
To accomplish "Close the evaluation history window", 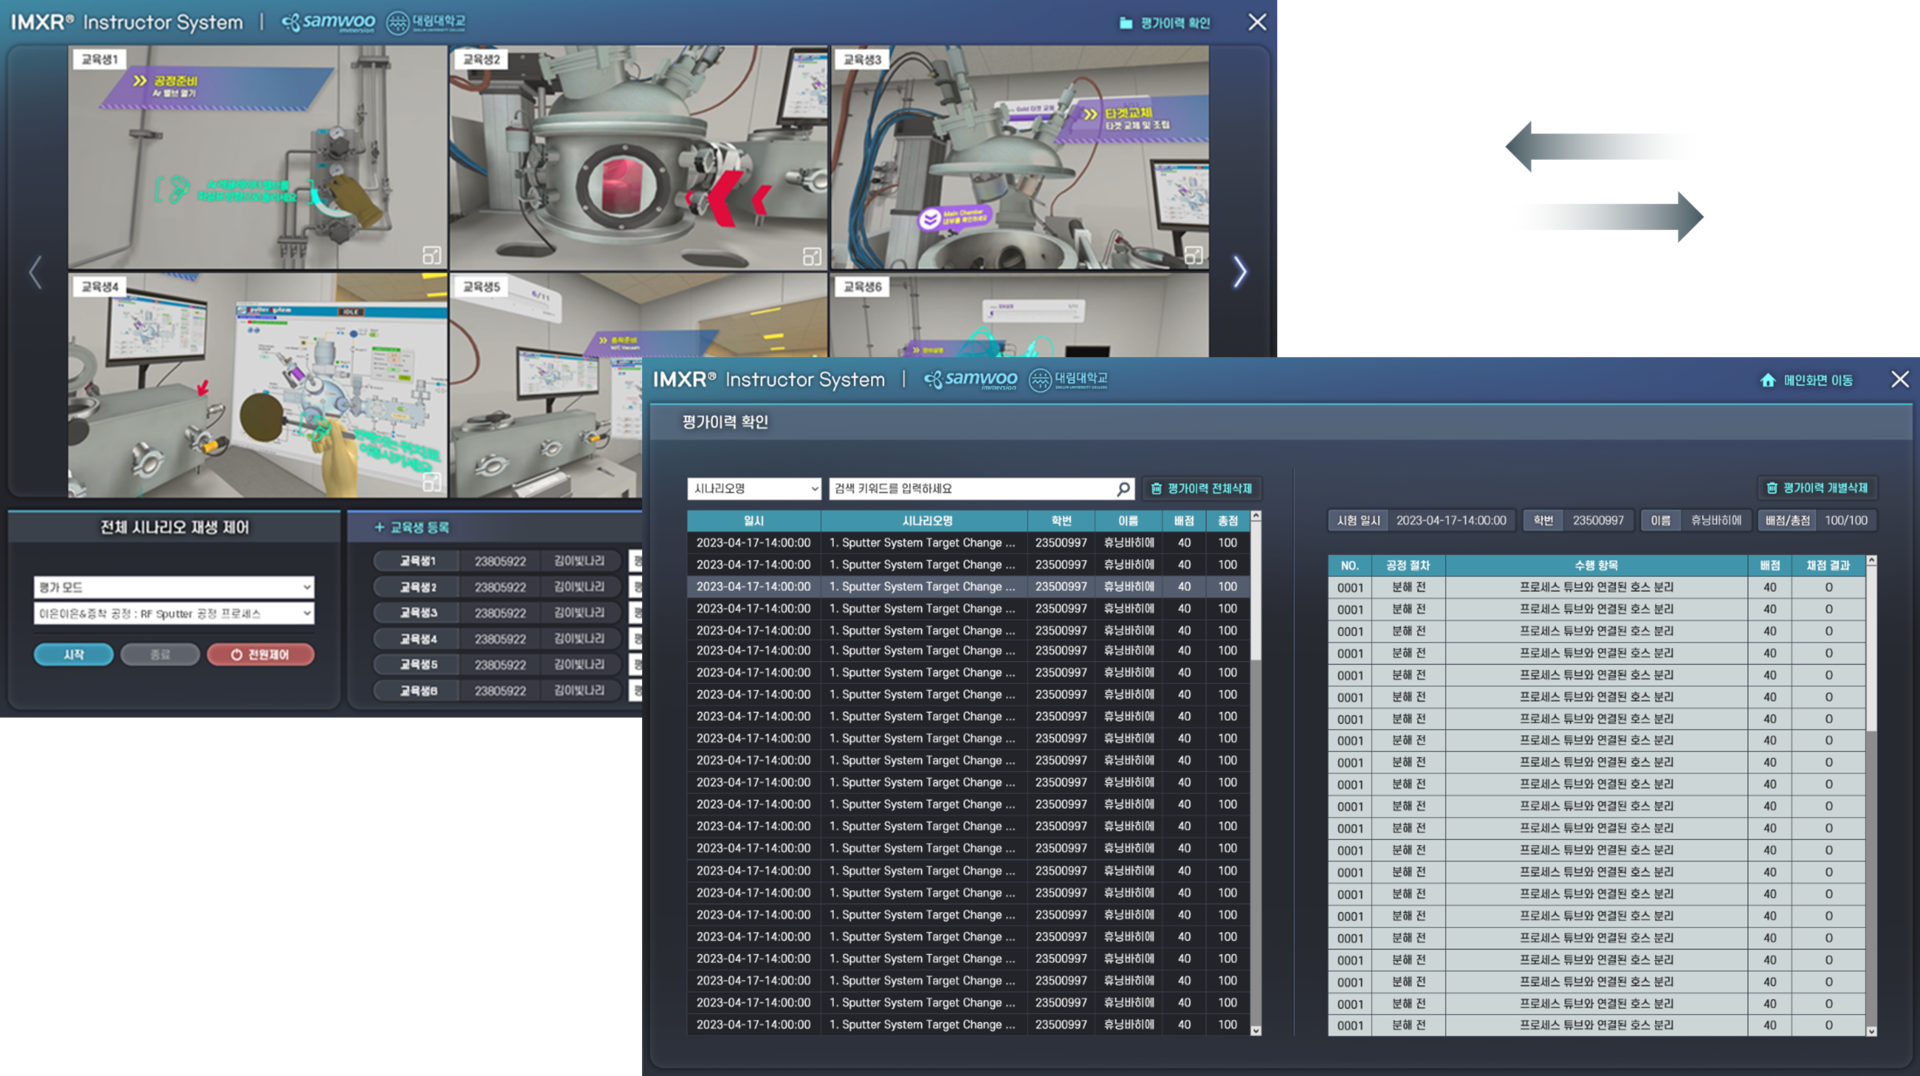I will 1900,380.
